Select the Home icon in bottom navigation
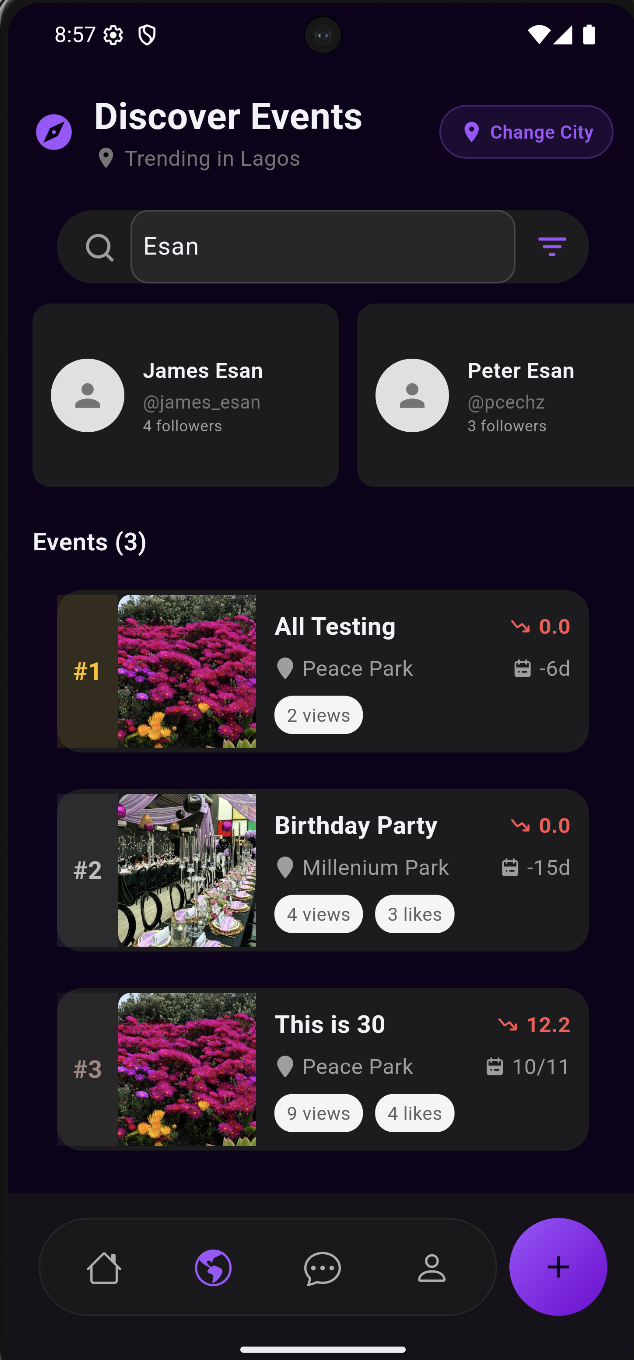This screenshot has height=1360, width=634. (x=104, y=1267)
